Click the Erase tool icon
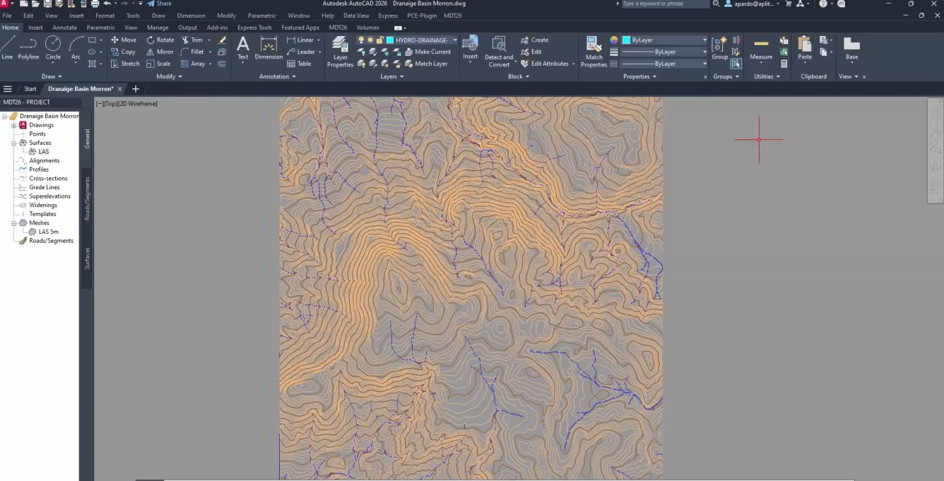Screen dimensions: 944x481 click(222, 40)
